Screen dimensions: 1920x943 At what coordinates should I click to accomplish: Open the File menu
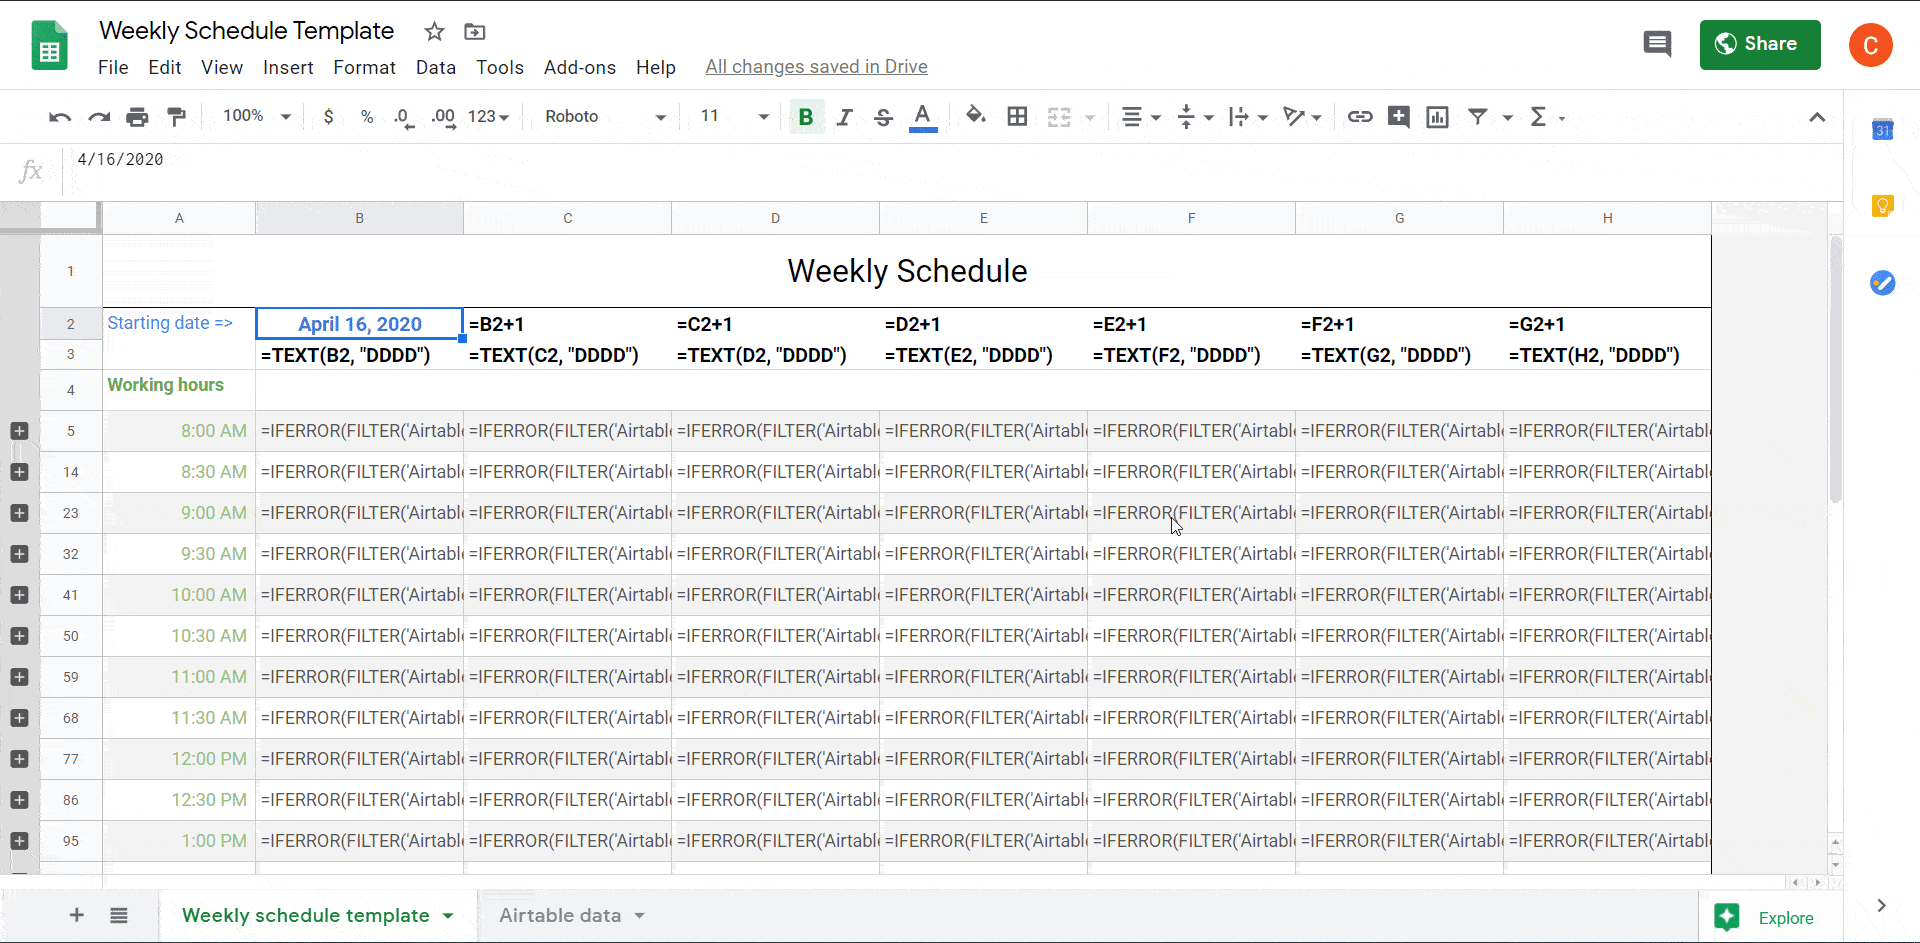113,67
